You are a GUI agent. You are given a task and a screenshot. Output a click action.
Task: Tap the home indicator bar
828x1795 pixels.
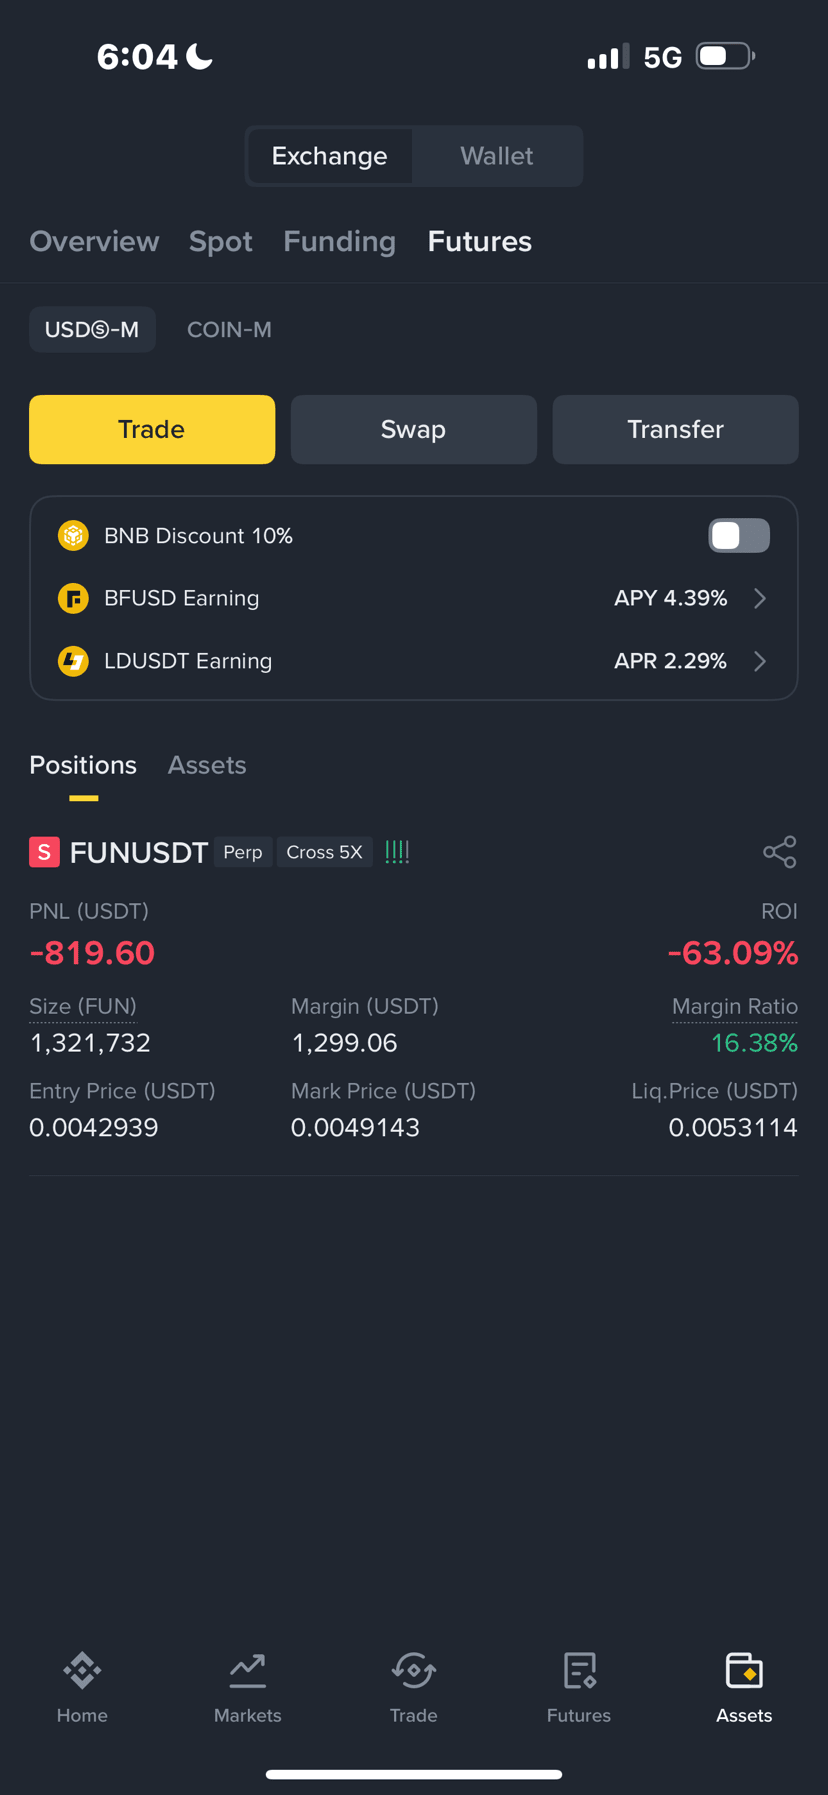414,1774
